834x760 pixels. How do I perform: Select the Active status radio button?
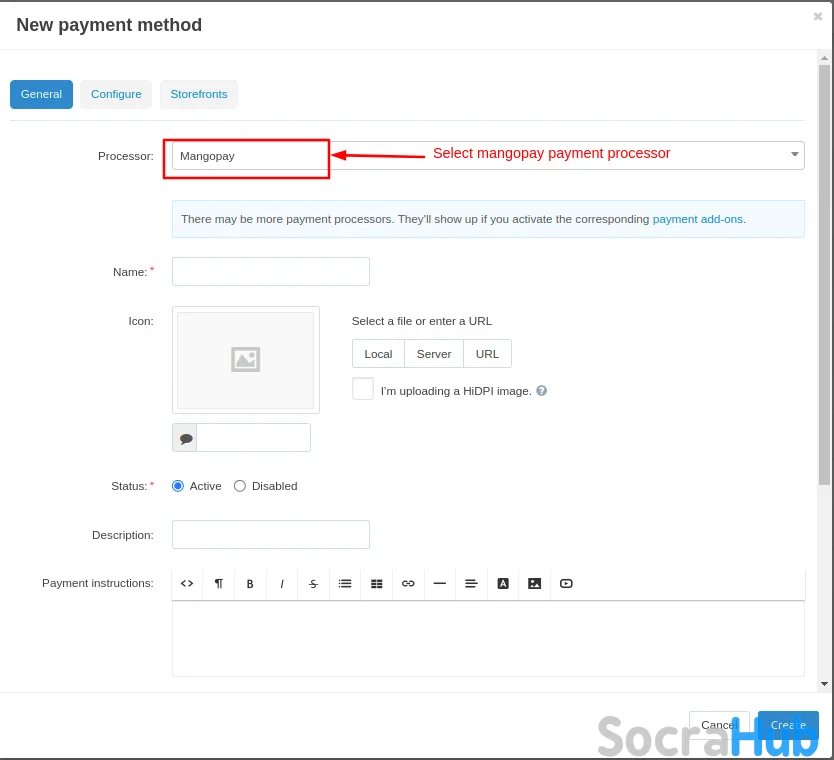[178, 486]
